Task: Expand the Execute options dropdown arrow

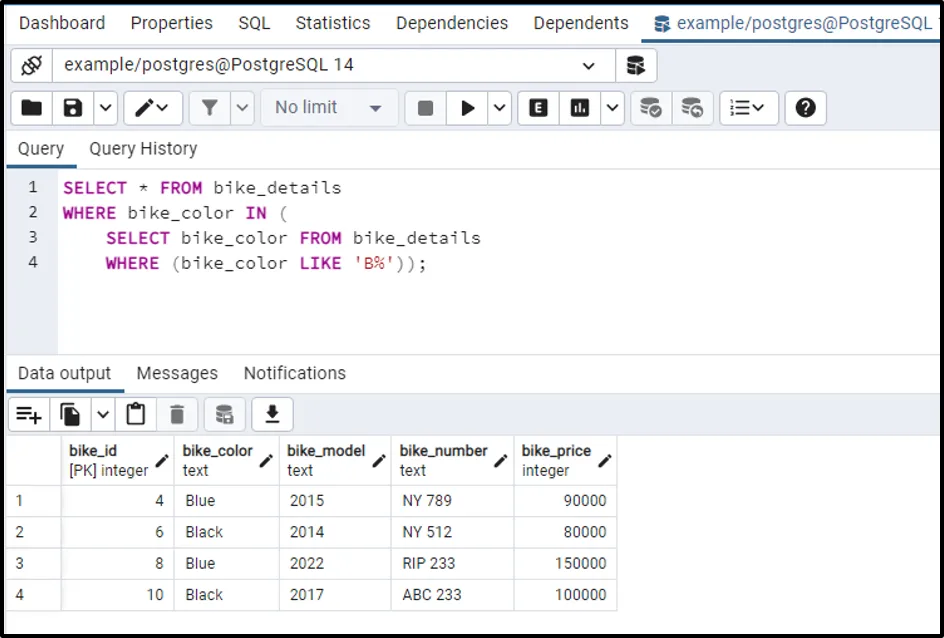Action: pyautogui.click(x=500, y=108)
